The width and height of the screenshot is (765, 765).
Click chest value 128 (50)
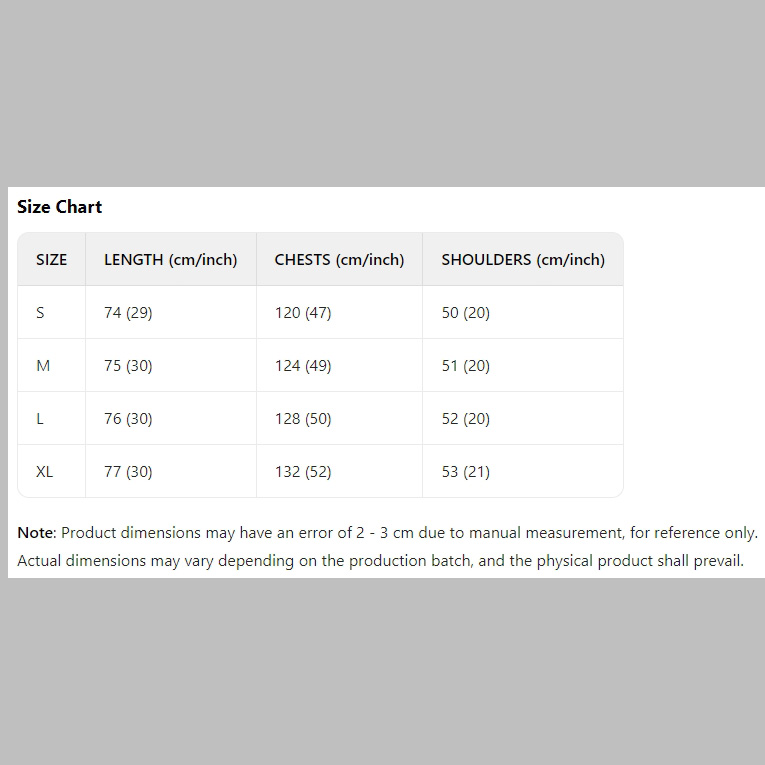pos(303,419)
